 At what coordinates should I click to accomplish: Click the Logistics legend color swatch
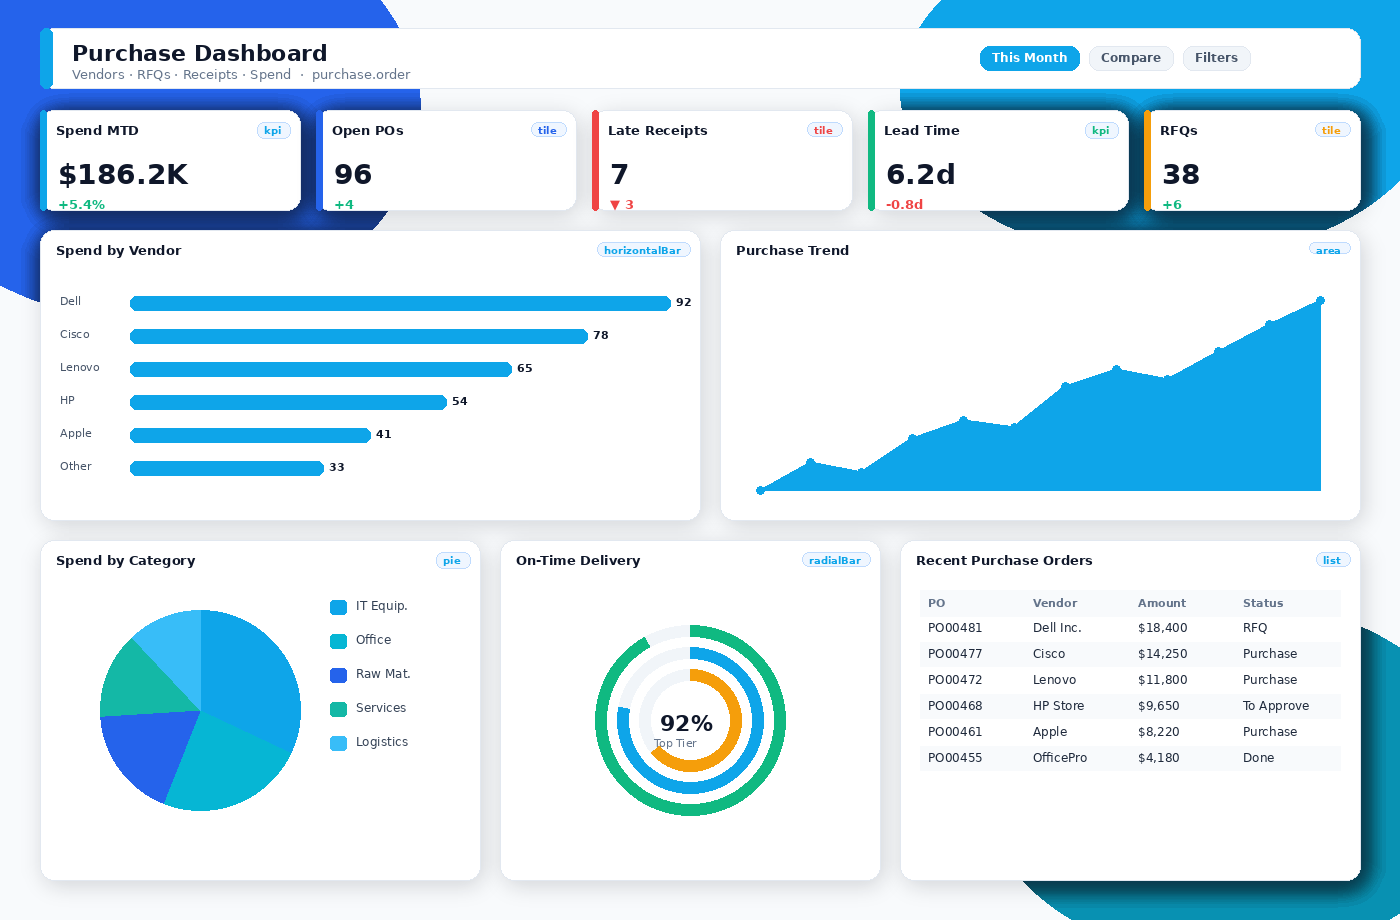pyautogui.click(x=338, y=743)
